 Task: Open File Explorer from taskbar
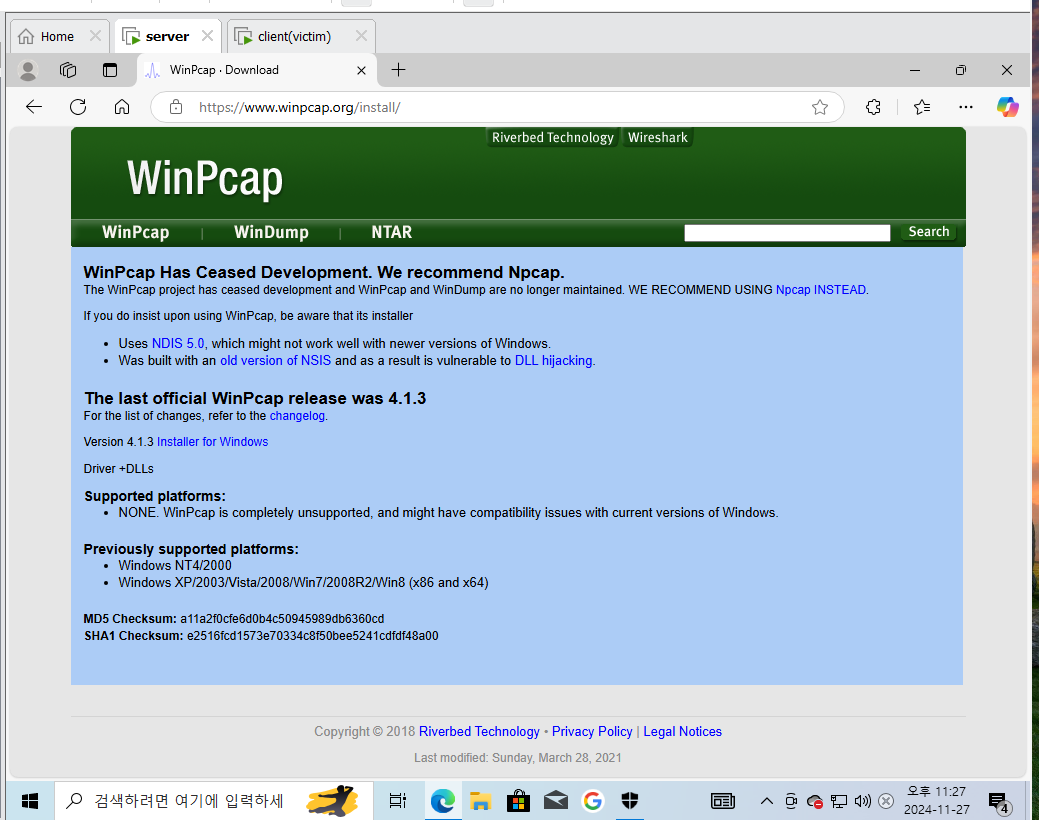480,801
